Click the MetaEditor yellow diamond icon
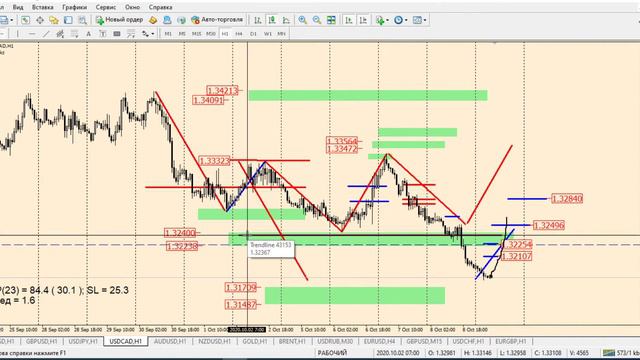Screen dimensions: 640x360 [x=153, y=20]
